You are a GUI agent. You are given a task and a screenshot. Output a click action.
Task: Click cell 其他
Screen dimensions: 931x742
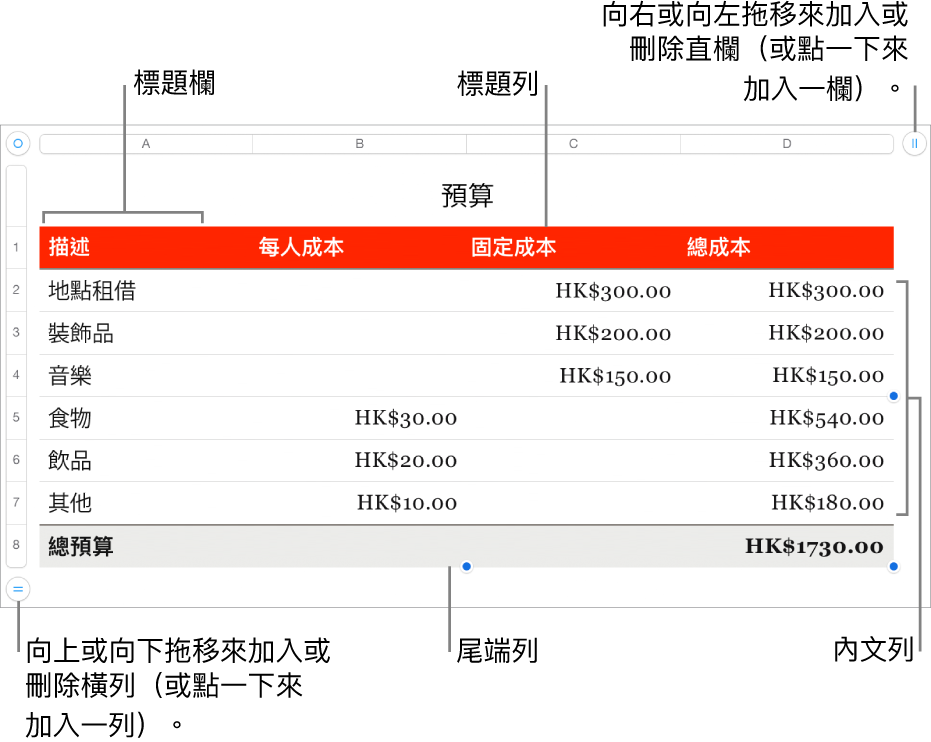coord(146,503)
